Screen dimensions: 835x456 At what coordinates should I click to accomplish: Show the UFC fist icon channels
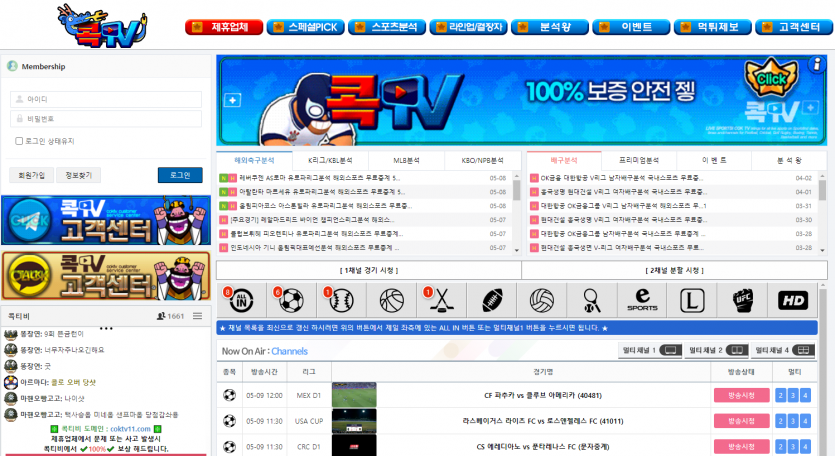(x=741, y=299)
